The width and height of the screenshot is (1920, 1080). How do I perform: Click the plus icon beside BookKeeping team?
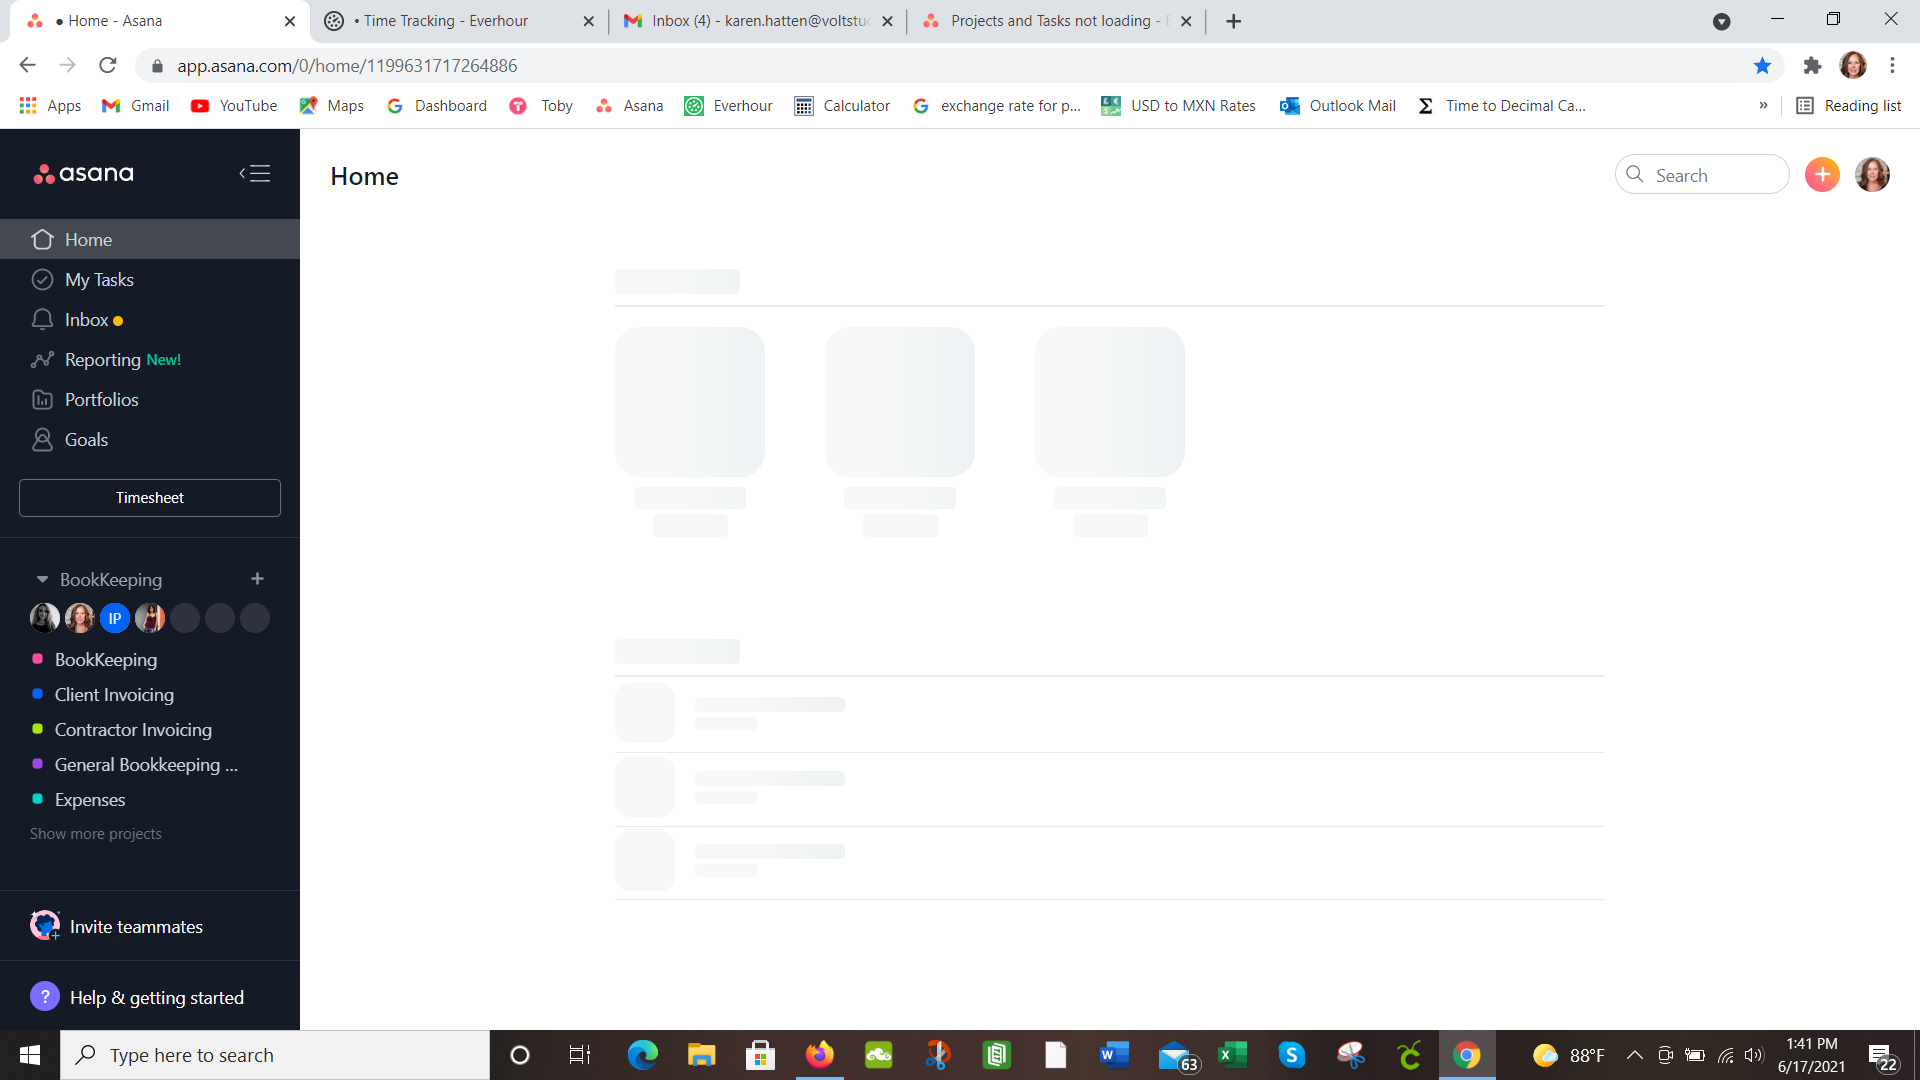pyautogui.click(x=257, y=579)
